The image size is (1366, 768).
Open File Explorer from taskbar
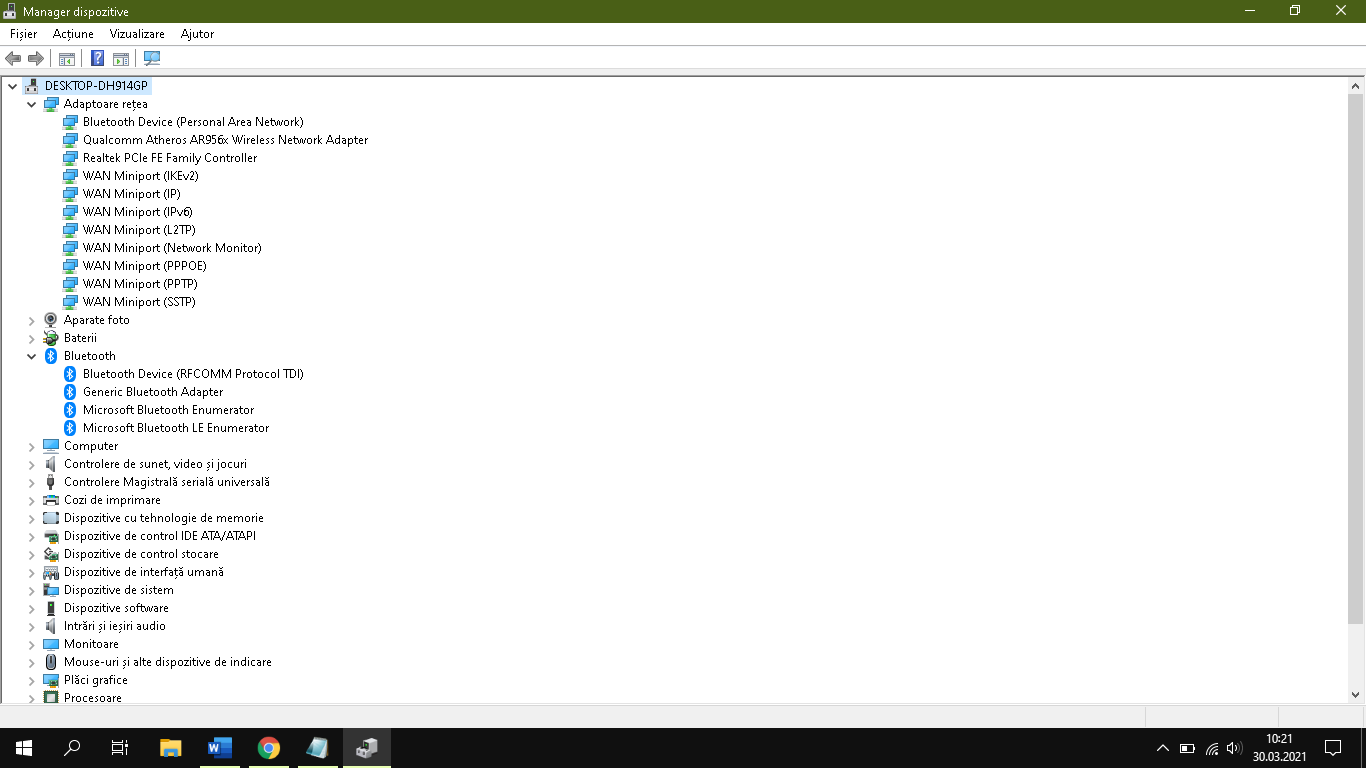[x=171, y=748]
